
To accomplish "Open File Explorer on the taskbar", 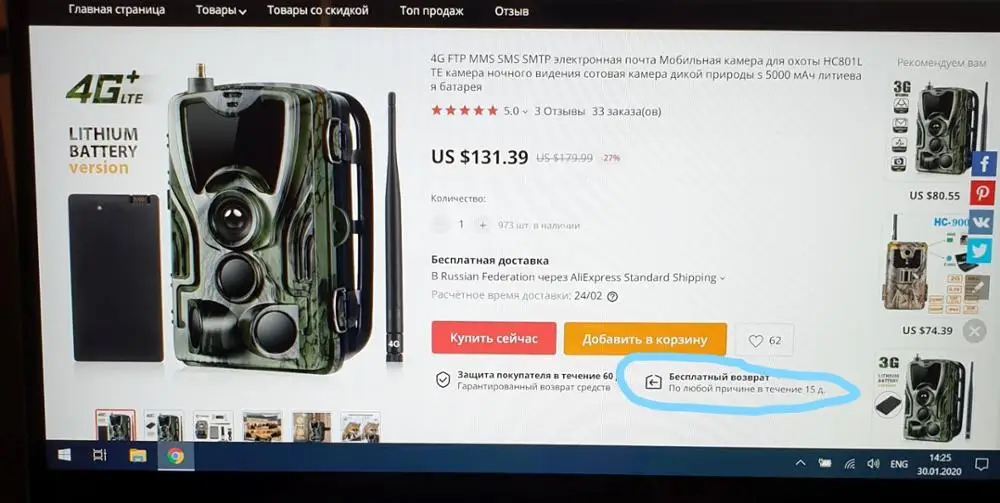I will 138,455.
